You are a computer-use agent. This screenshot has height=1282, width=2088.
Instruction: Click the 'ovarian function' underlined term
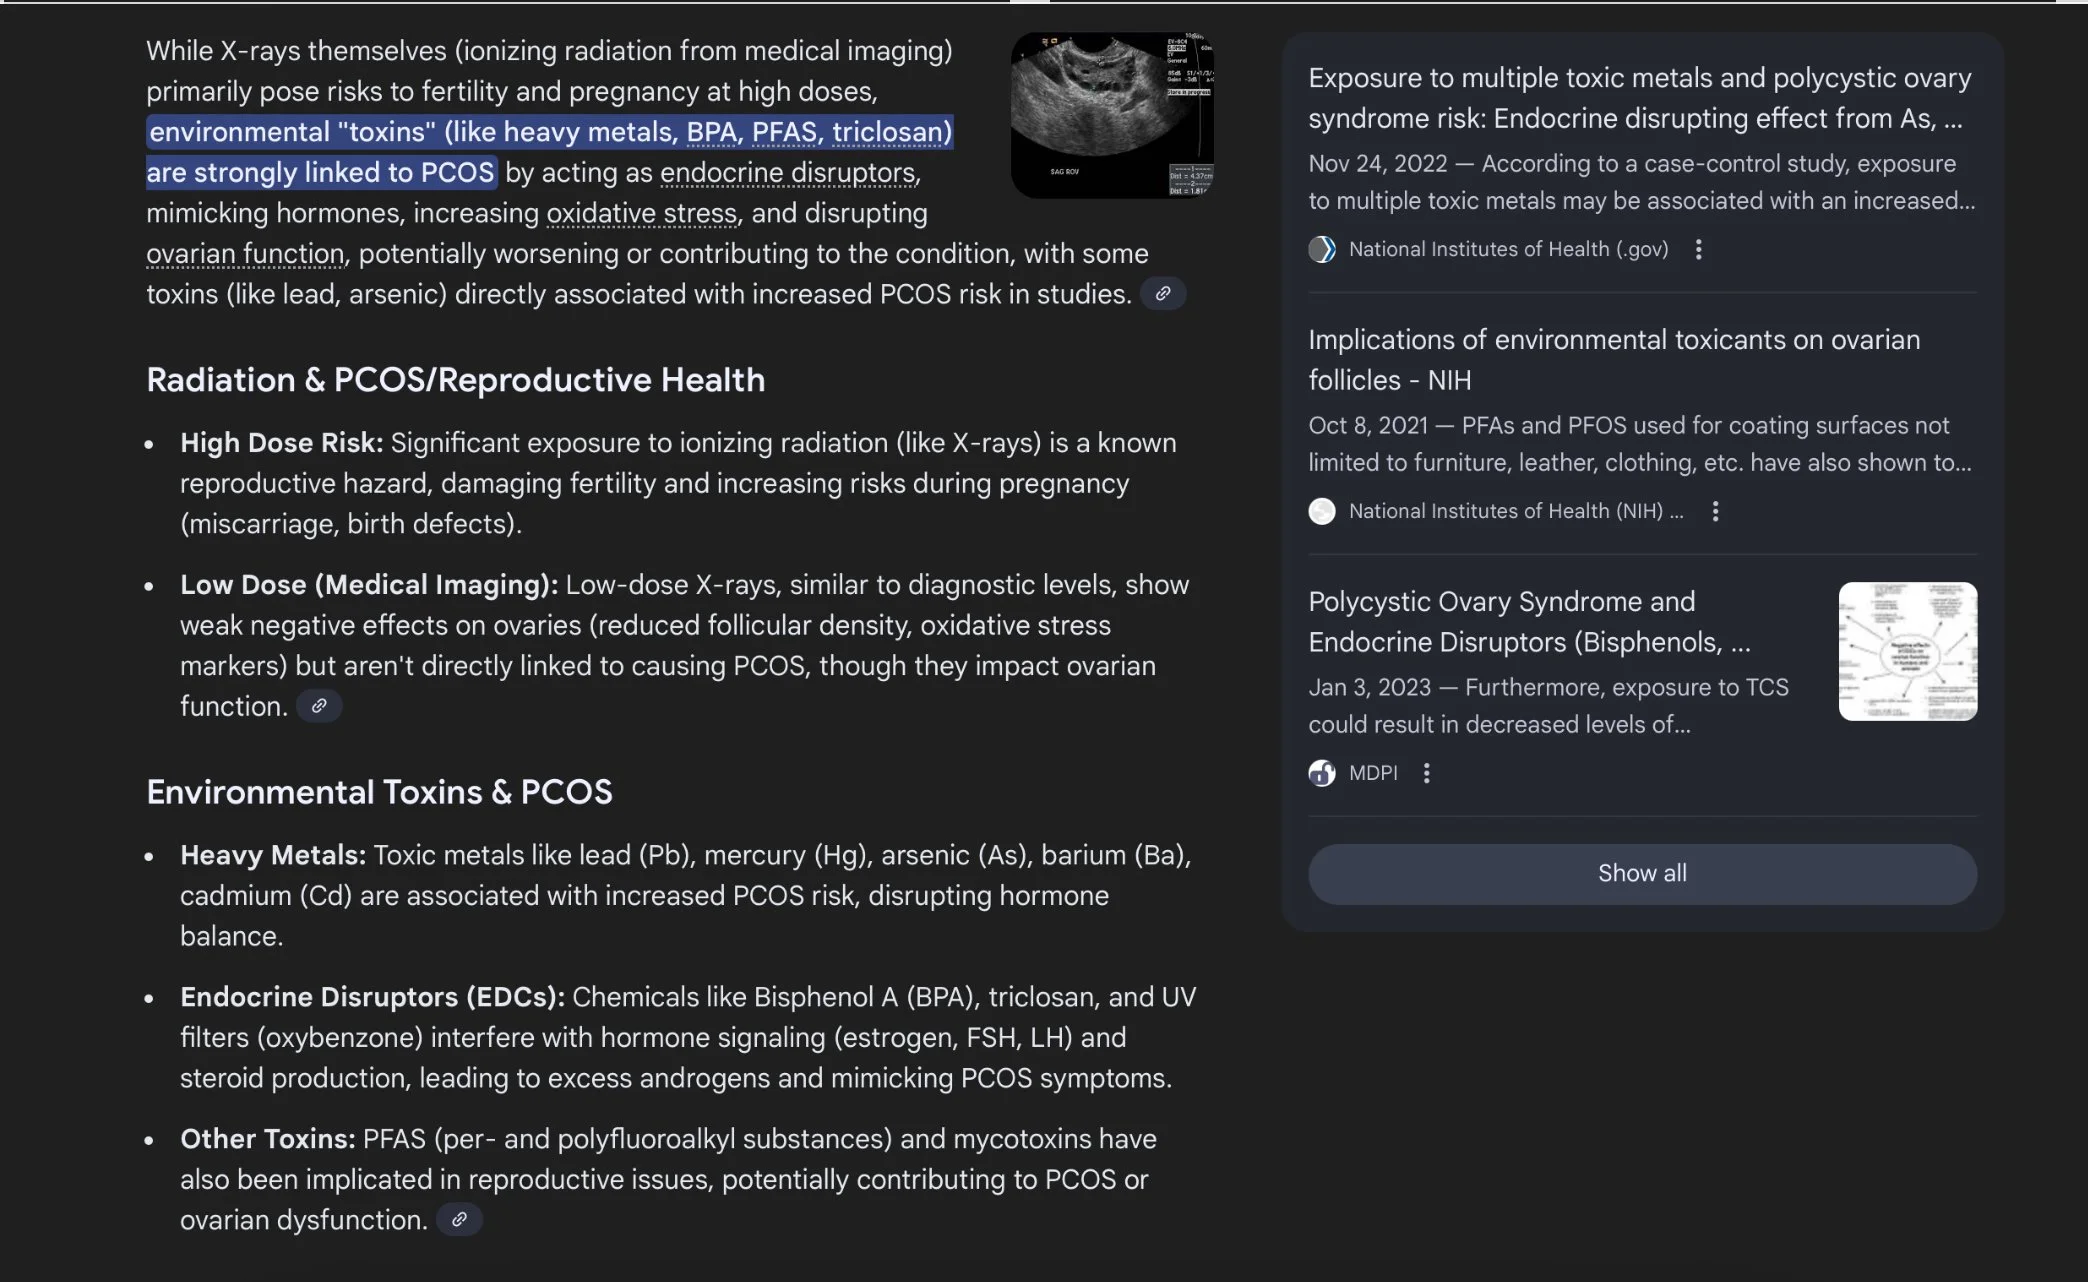(x=245, y=254)
